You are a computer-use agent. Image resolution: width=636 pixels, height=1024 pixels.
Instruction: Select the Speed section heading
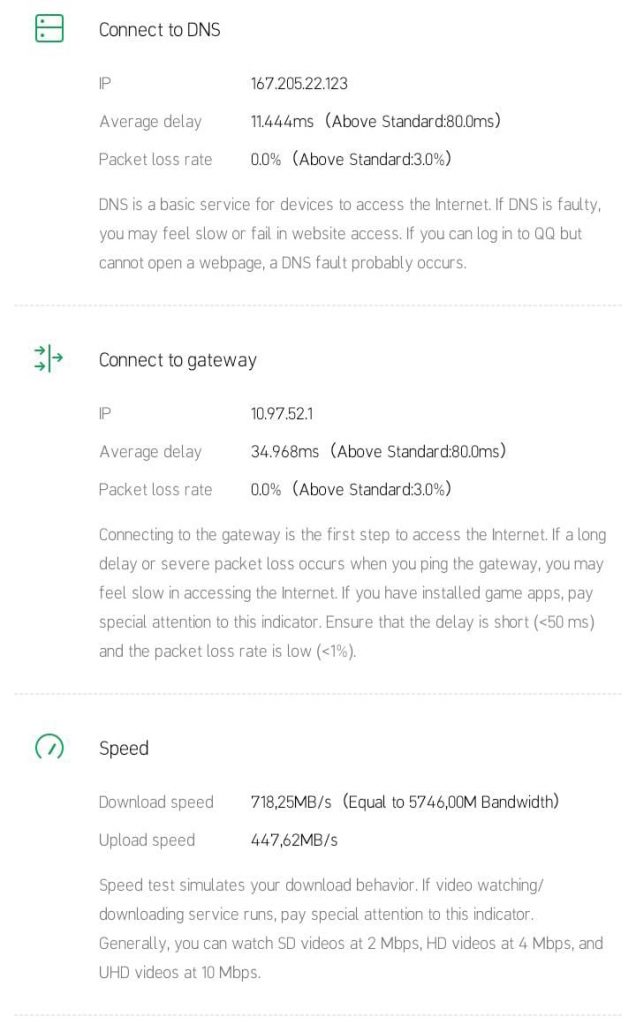[123, 748]
